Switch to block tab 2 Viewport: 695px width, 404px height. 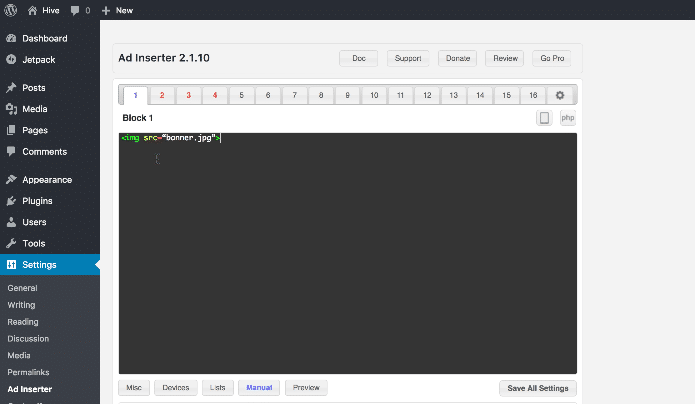pos(162,95)
